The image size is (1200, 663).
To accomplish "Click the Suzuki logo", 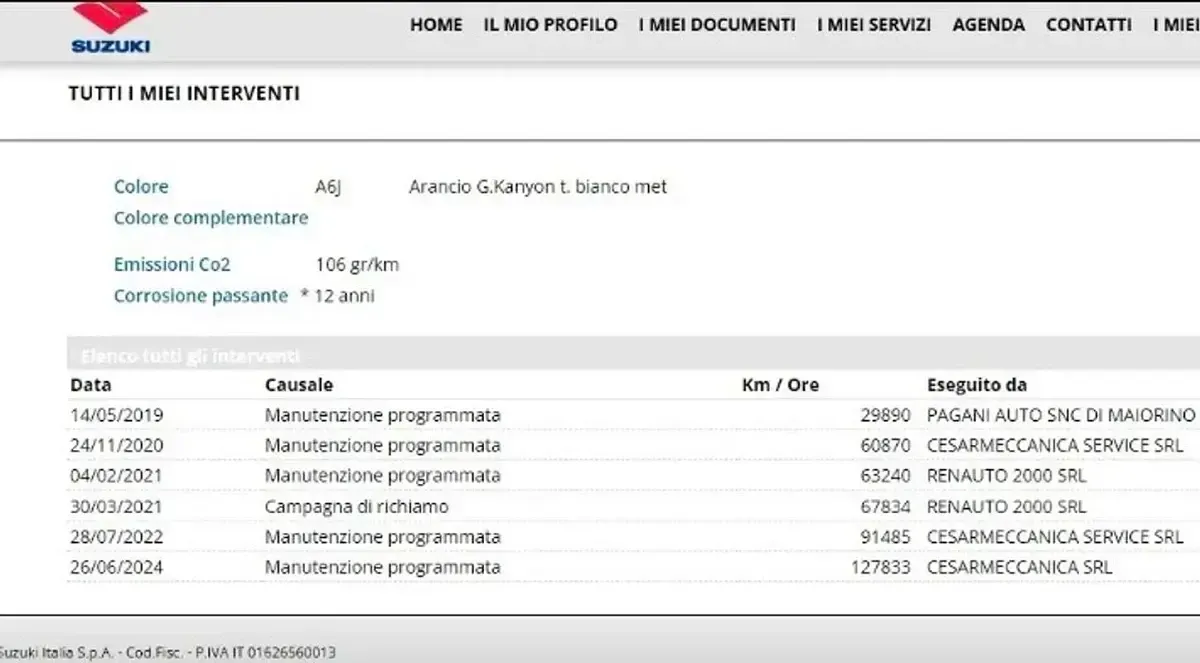I will (110, 27).
